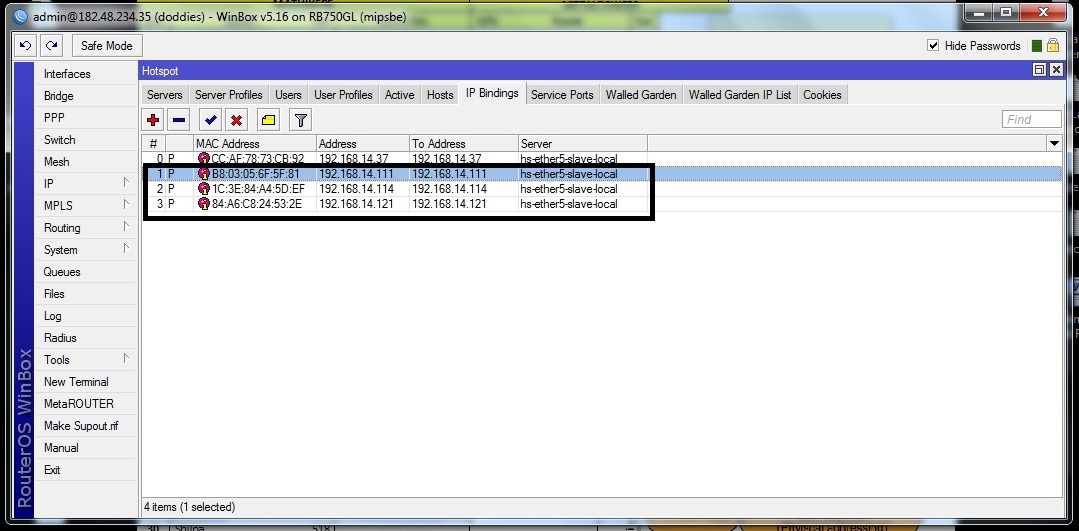Switch to the Walled Garden IP List tab
Viewport: 1079px width, 531px height.
[x=740, y=95]
